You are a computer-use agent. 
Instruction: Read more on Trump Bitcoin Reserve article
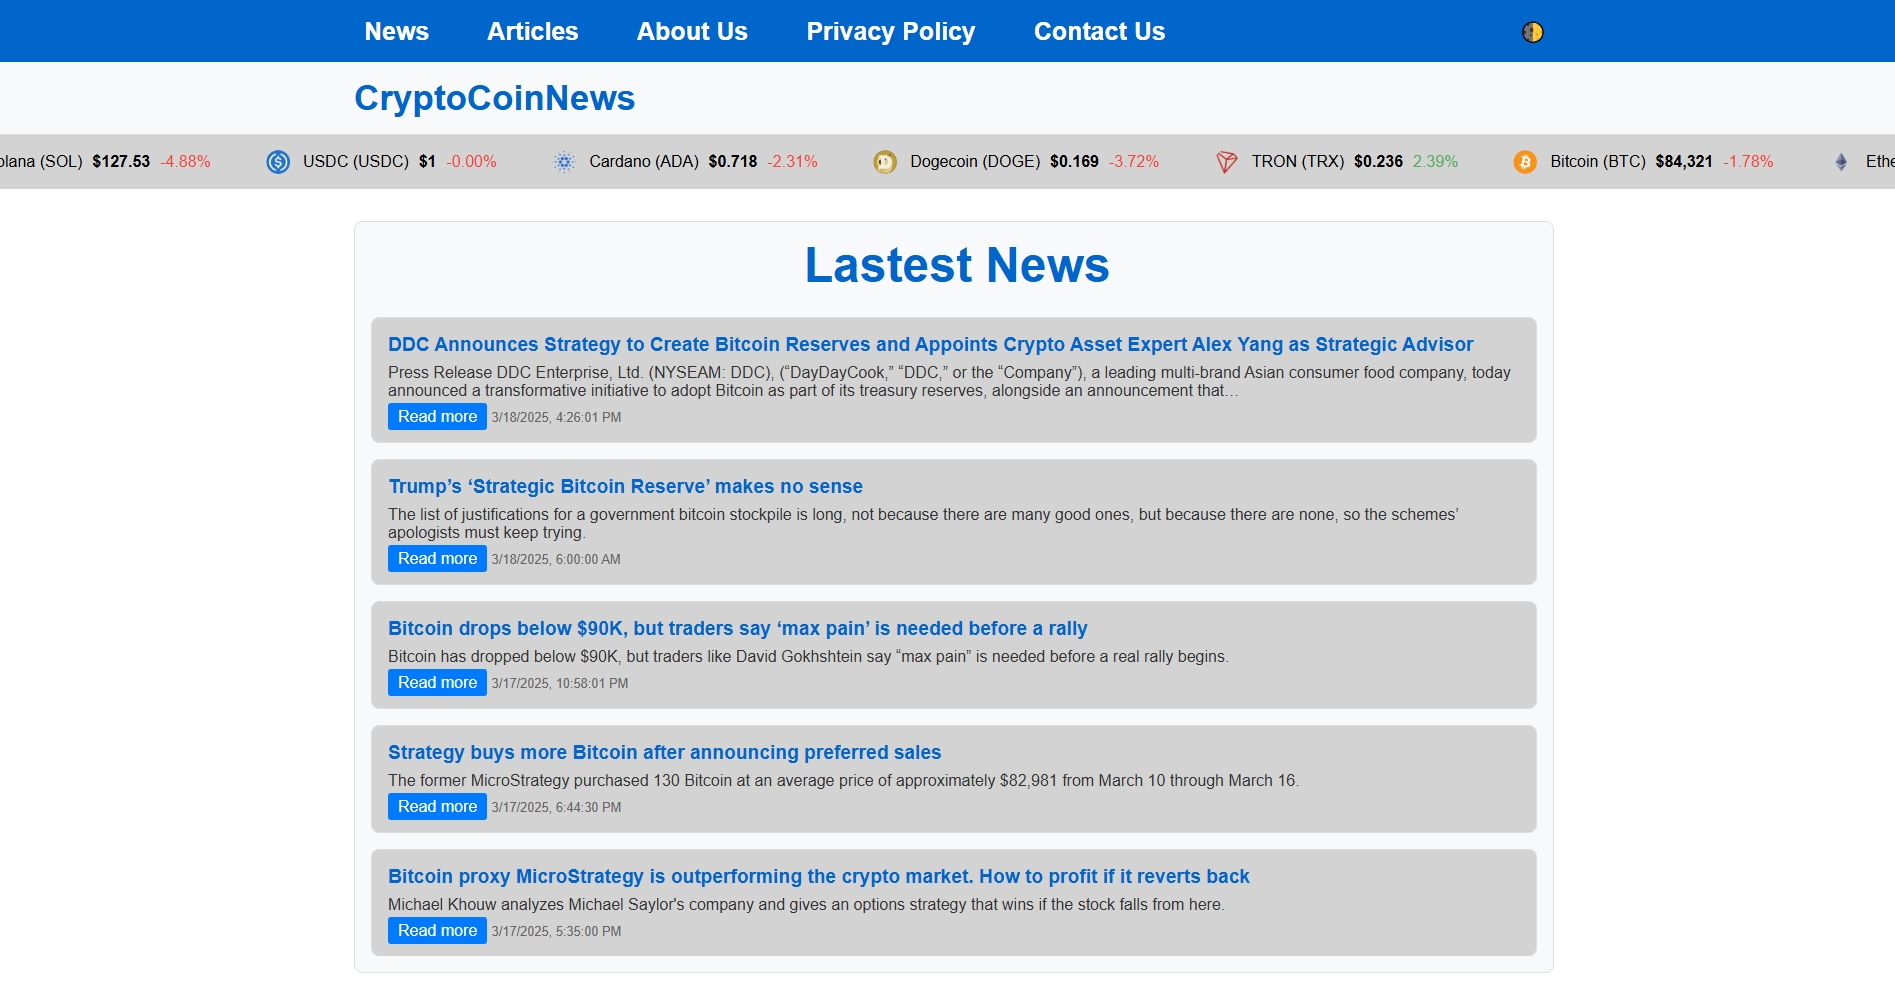pos(437,559)
